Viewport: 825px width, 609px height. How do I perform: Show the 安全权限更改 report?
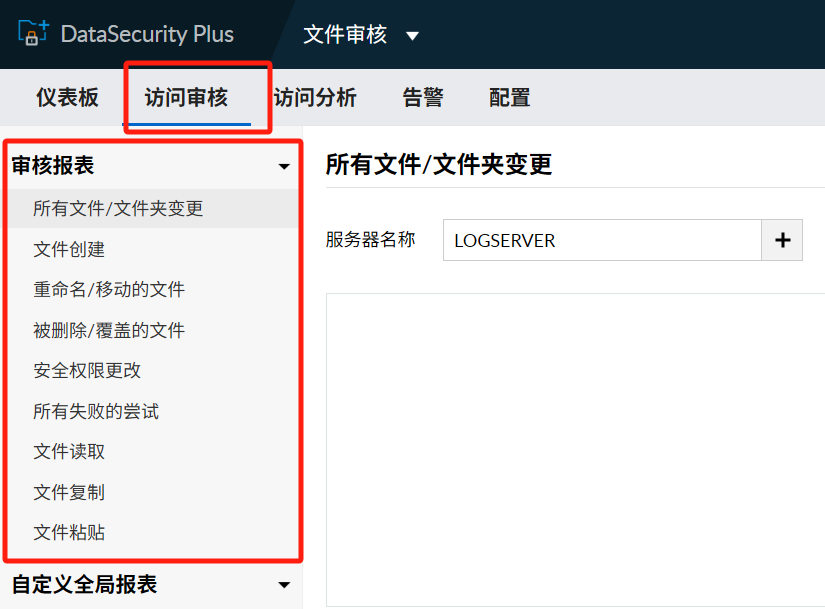pos(87,370)
